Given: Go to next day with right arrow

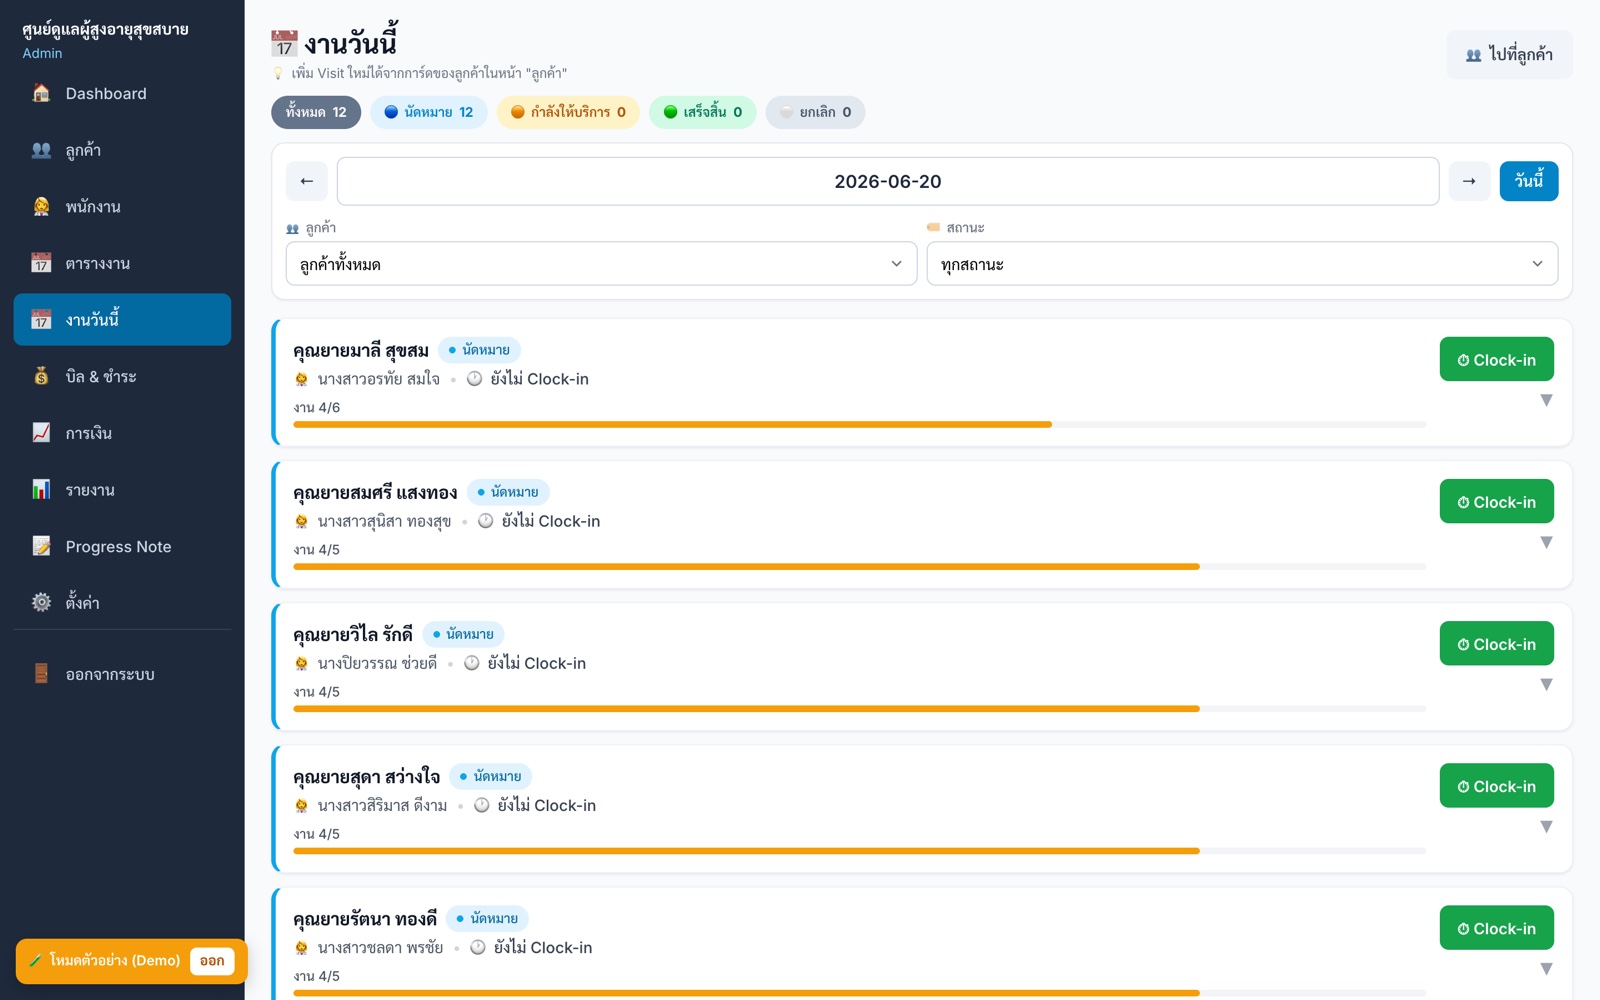Looking at the screenshot, I should (x=1469, y=181).
